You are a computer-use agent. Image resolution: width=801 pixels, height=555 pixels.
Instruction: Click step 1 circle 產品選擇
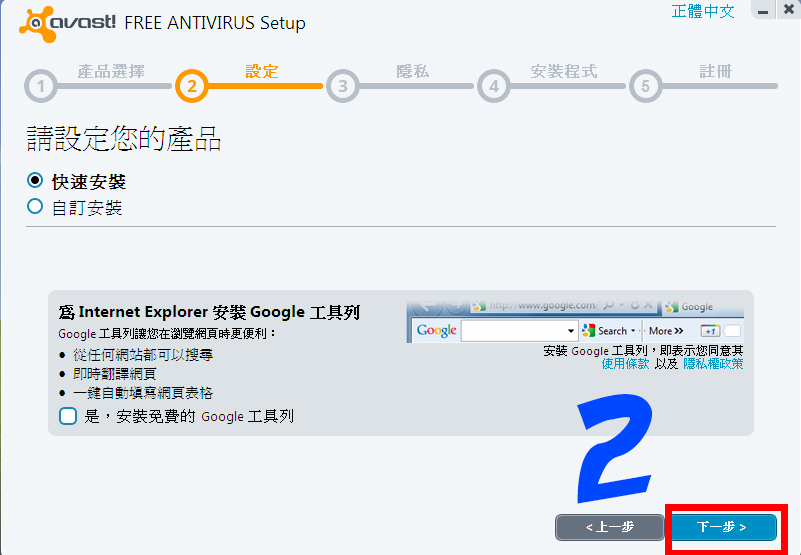pos(40,86)
